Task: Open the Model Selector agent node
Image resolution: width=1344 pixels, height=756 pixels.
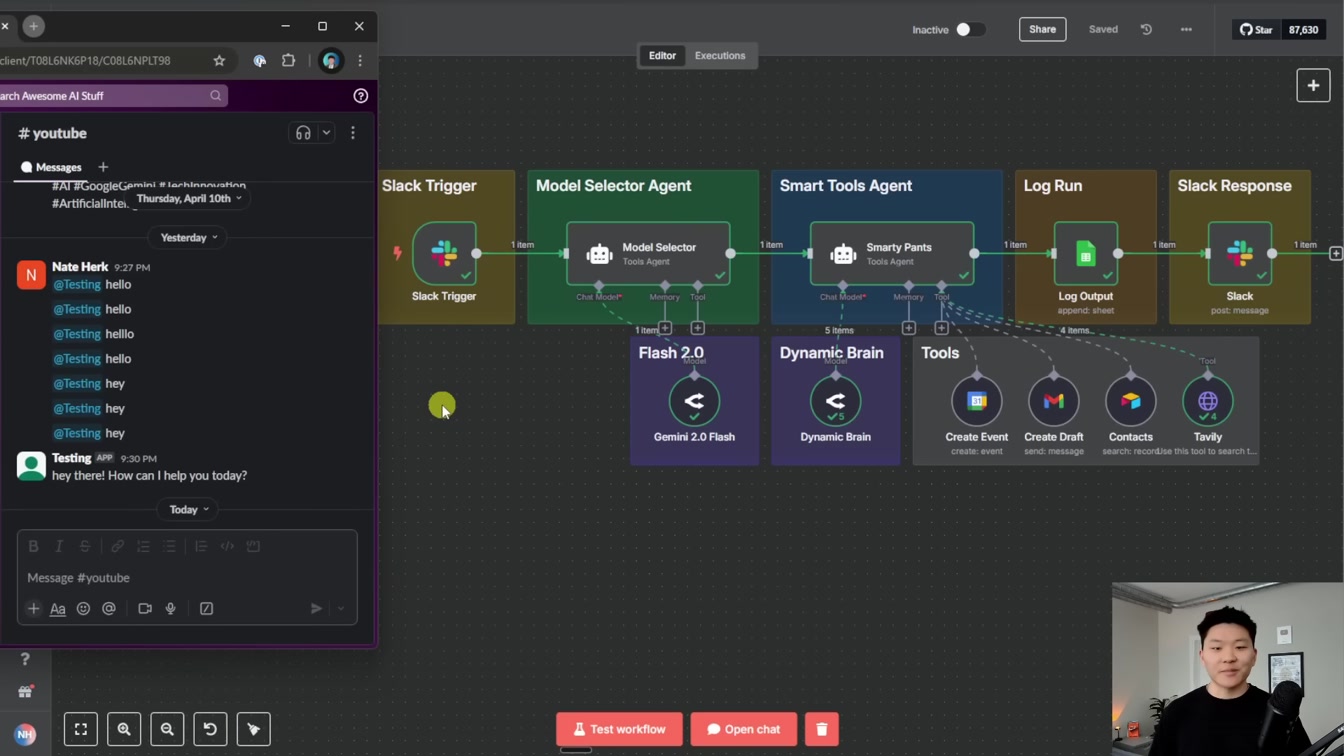Action: coord(648,254)
